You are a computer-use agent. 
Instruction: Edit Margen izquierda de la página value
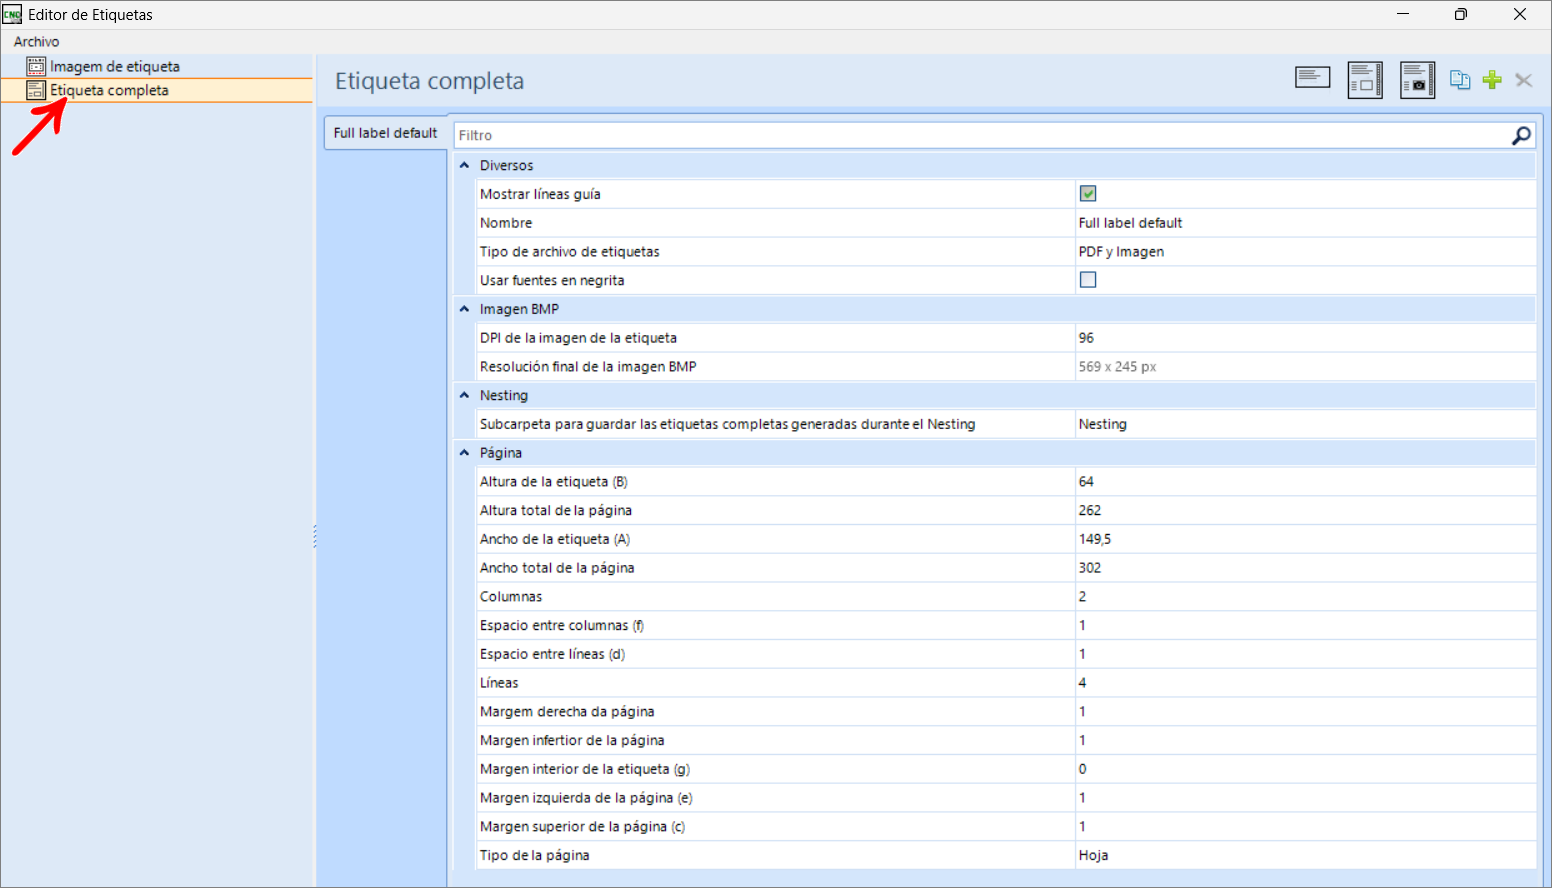1305,798
